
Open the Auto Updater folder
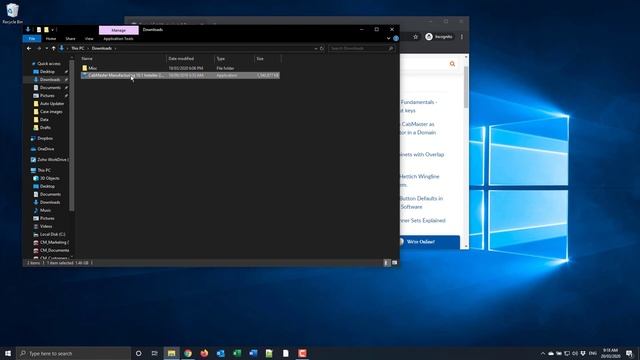coord(52,104)
